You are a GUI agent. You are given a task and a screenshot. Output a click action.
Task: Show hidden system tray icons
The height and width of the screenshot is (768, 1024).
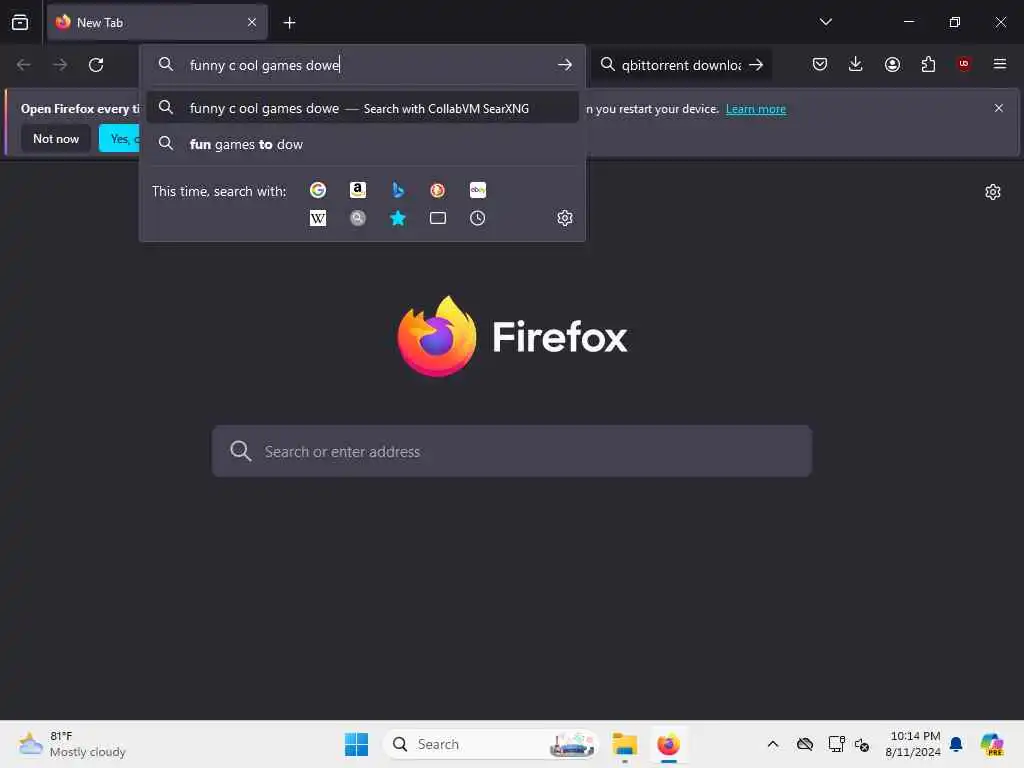coord(773,744)
